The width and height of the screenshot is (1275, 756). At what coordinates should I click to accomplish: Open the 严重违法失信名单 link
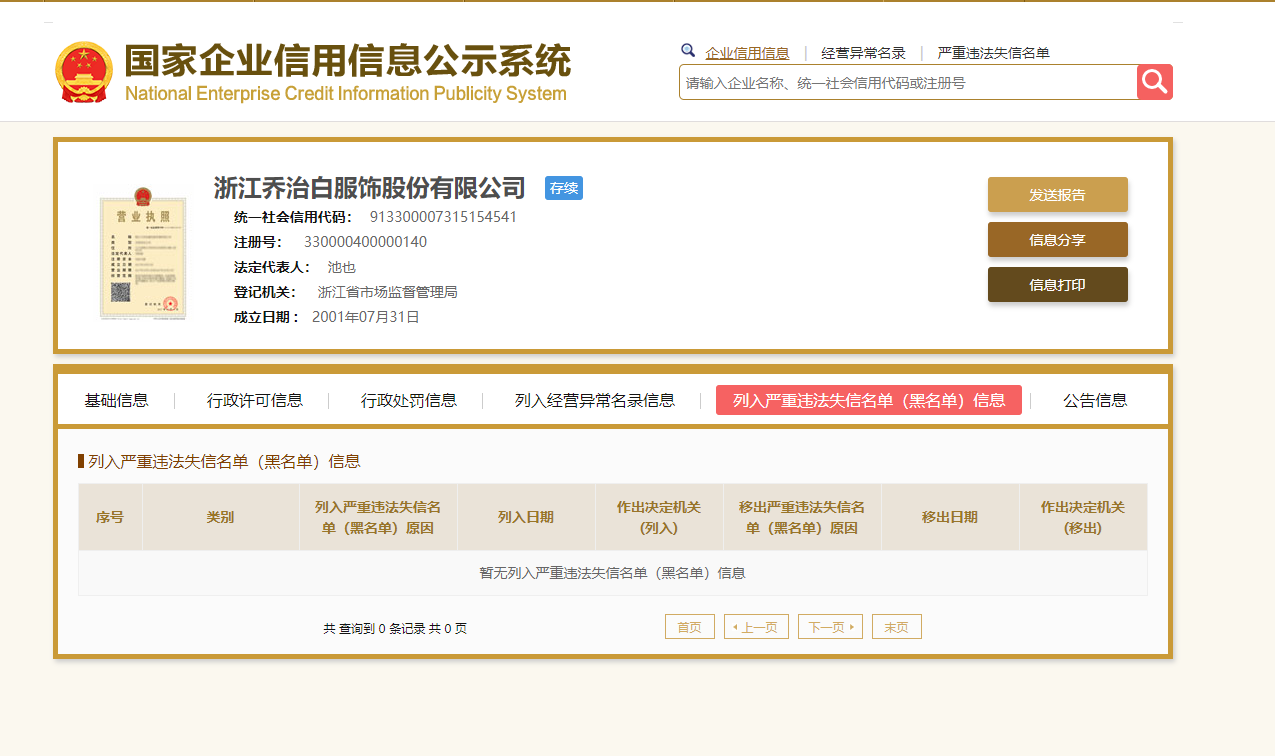tap(993, 53)
